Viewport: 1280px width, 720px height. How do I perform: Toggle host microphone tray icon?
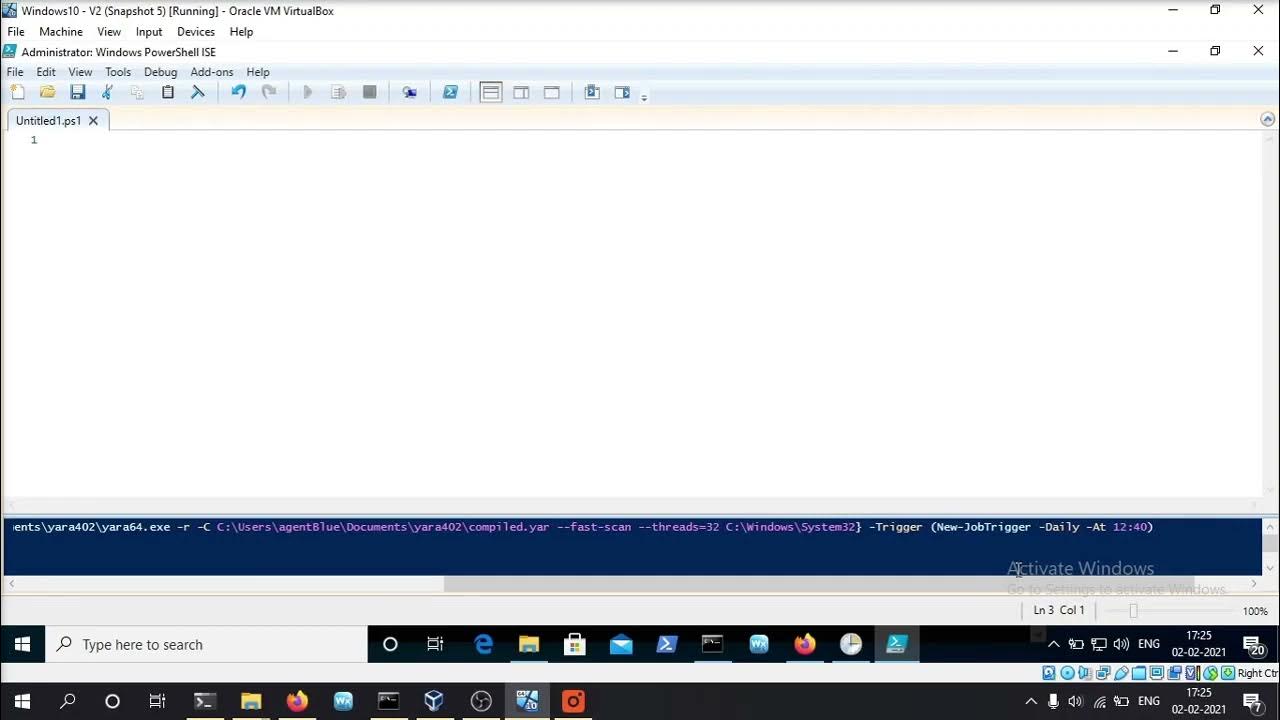click(1054, 701)
